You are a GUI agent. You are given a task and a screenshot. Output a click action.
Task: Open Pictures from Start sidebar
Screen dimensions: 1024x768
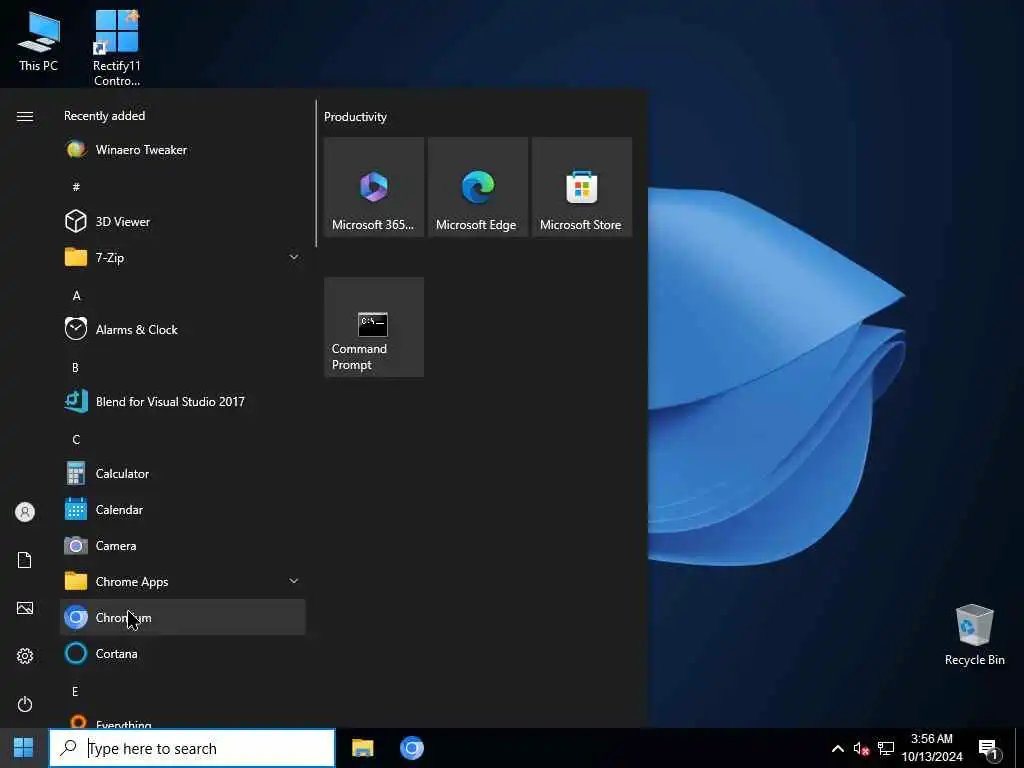pos(25,608)
